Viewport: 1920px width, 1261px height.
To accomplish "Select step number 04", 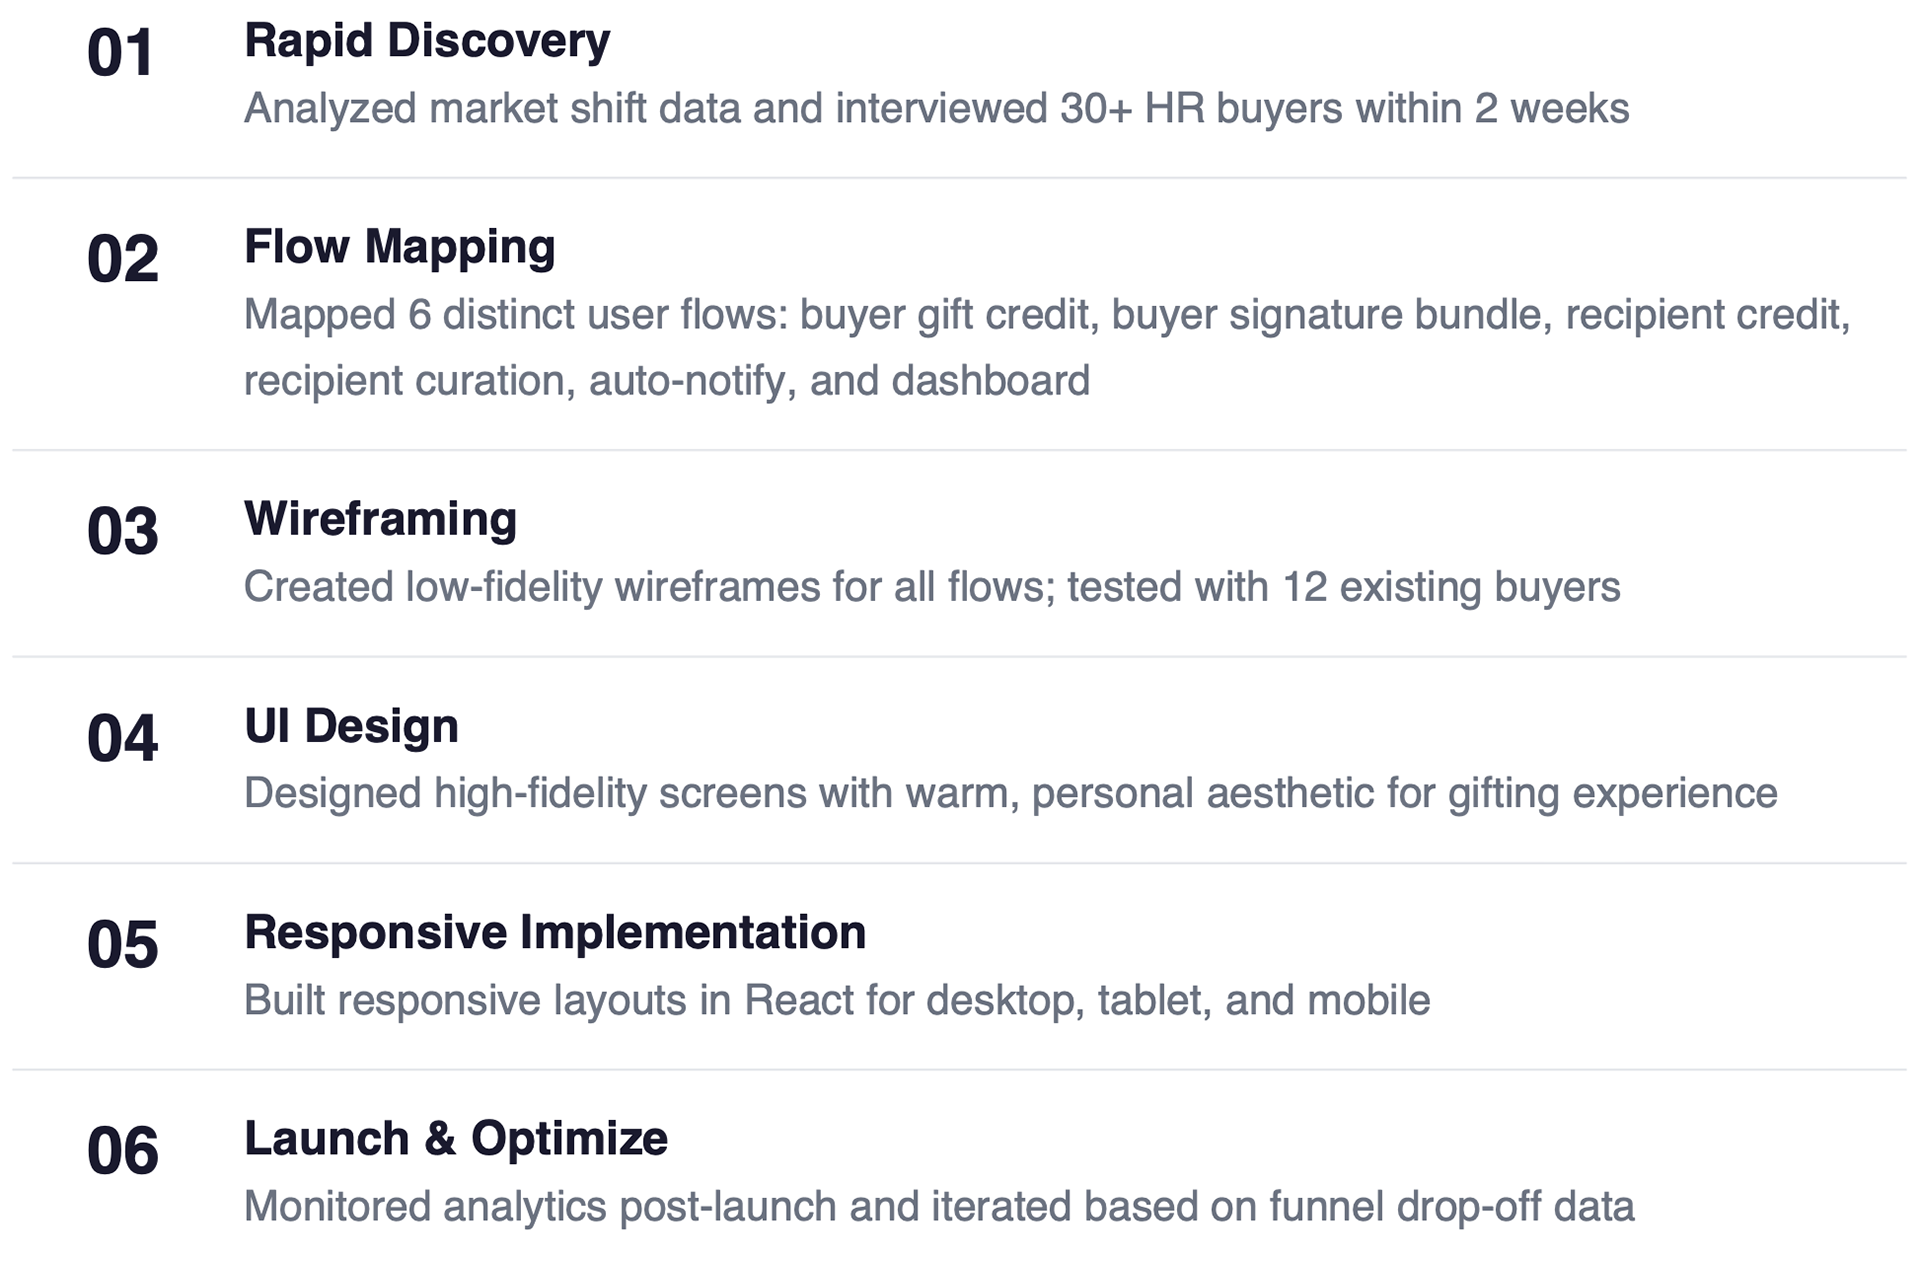I will pyautogui.click(x=122, y=738).
